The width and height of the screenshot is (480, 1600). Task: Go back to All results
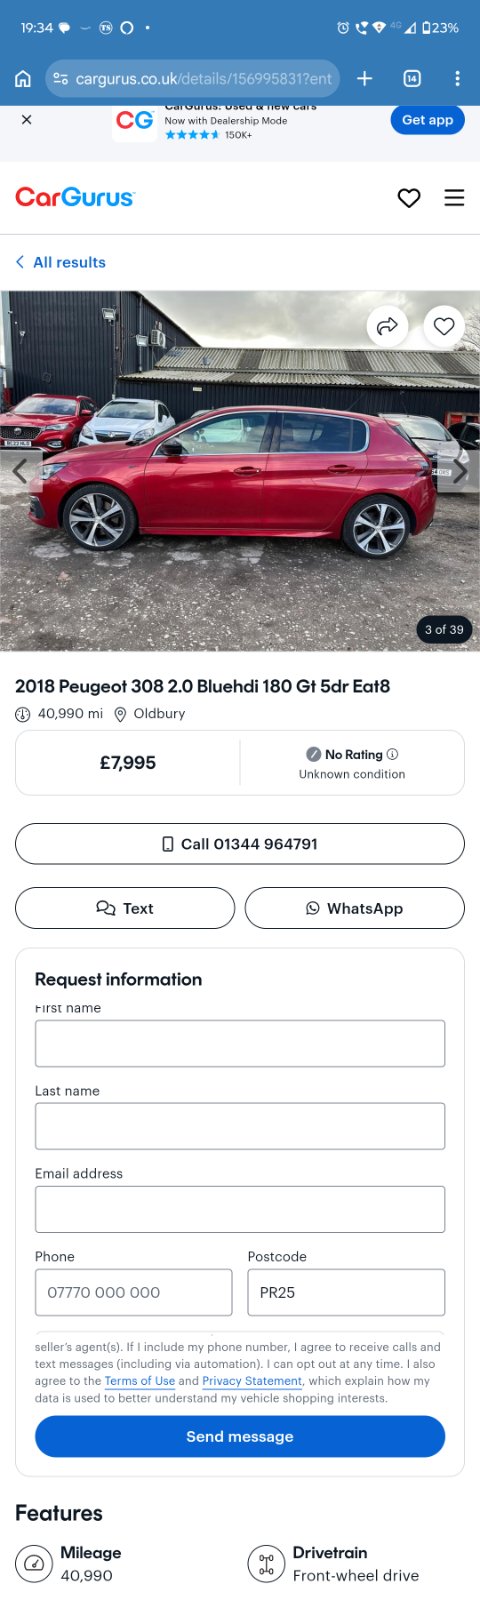point(61,262)
